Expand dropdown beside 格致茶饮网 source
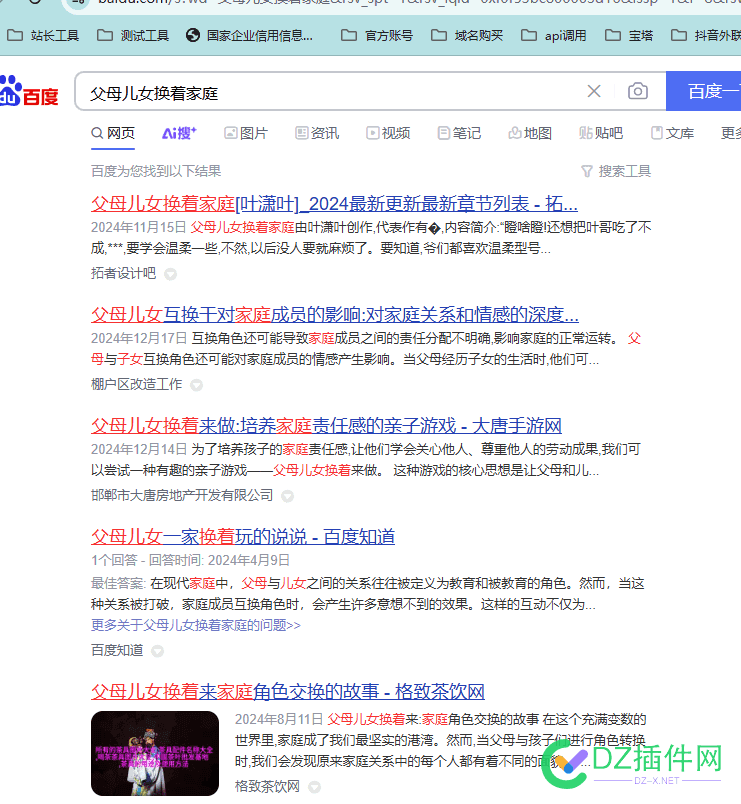The width and height of the screenshot is (741, 804). click(x=315, y=787)
